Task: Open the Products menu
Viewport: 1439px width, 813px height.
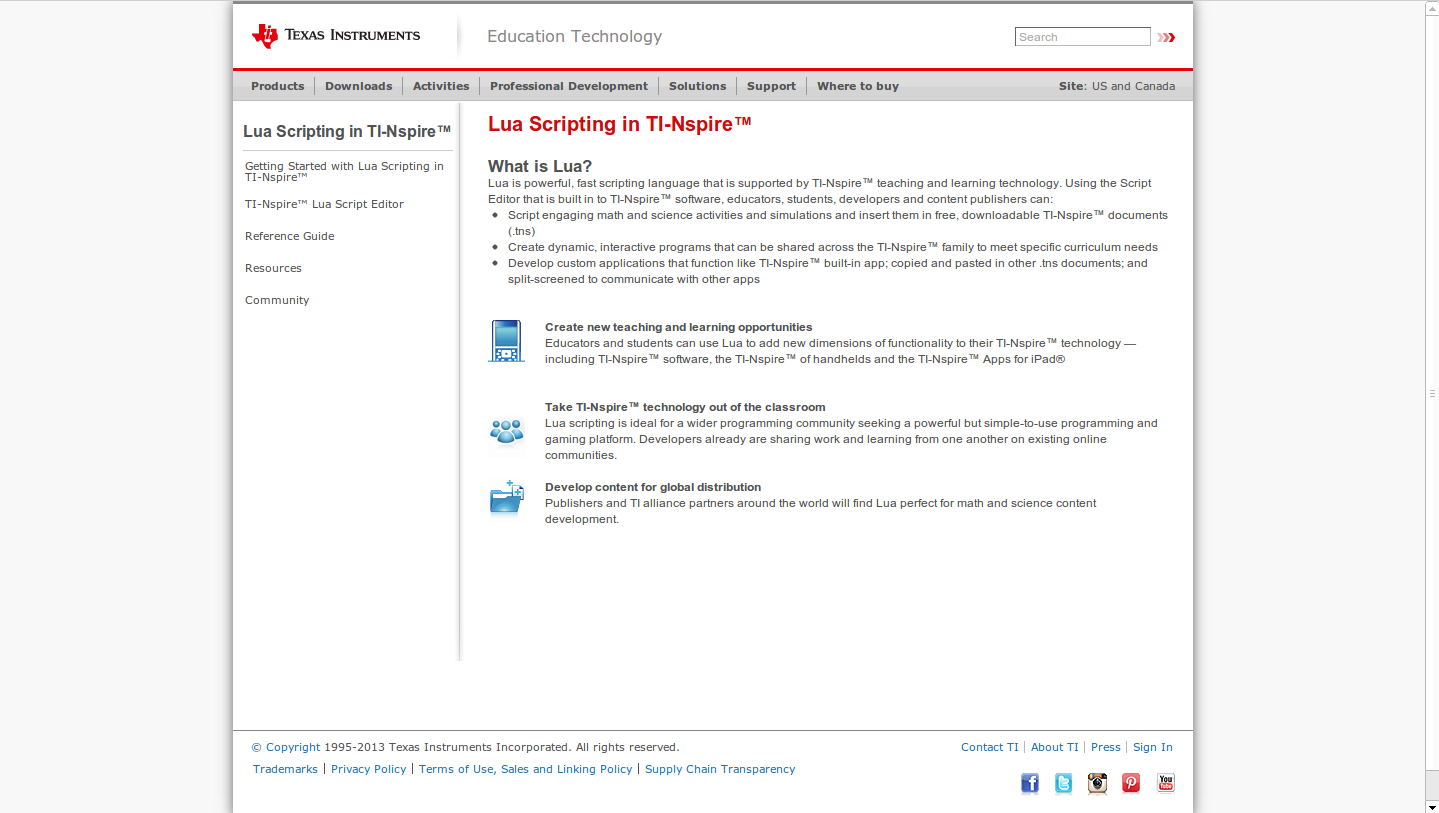Action: (277, 86)
